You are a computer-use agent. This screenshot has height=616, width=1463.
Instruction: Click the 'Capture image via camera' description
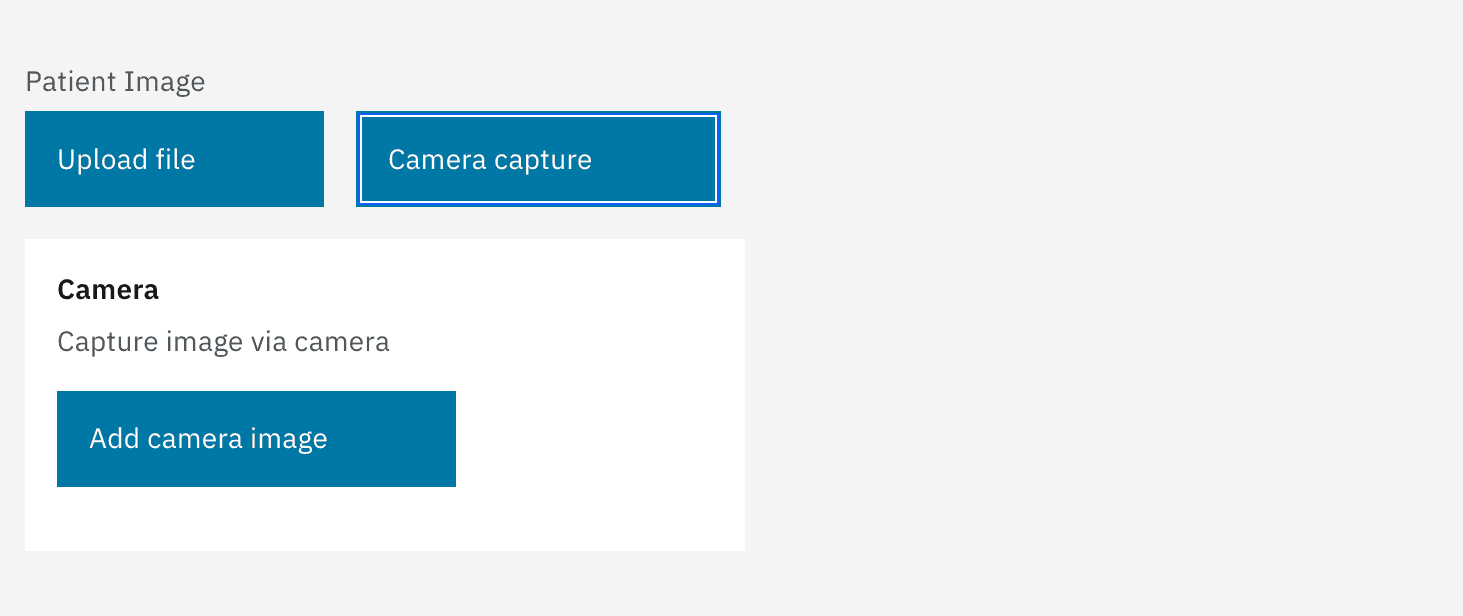tap(223, 342)
